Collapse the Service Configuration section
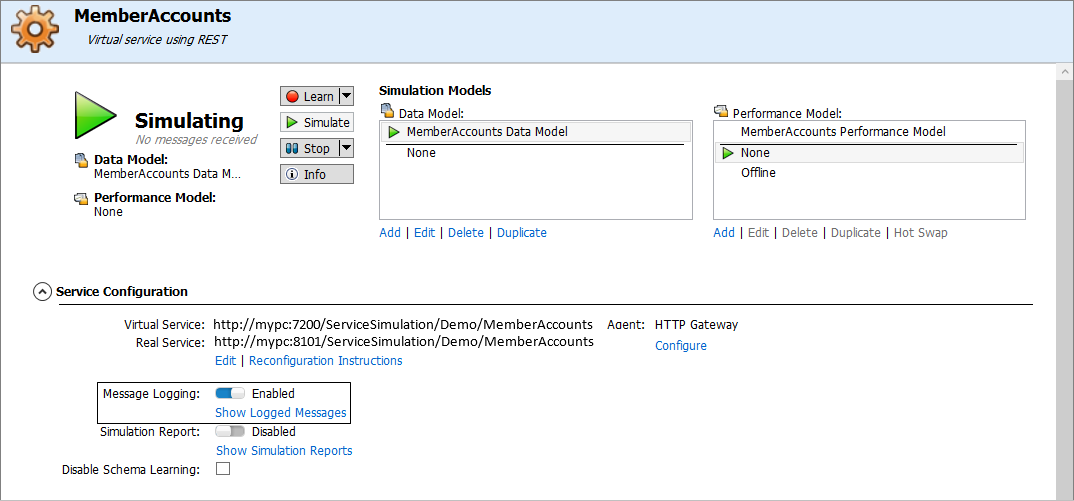 tap(42, 292)
